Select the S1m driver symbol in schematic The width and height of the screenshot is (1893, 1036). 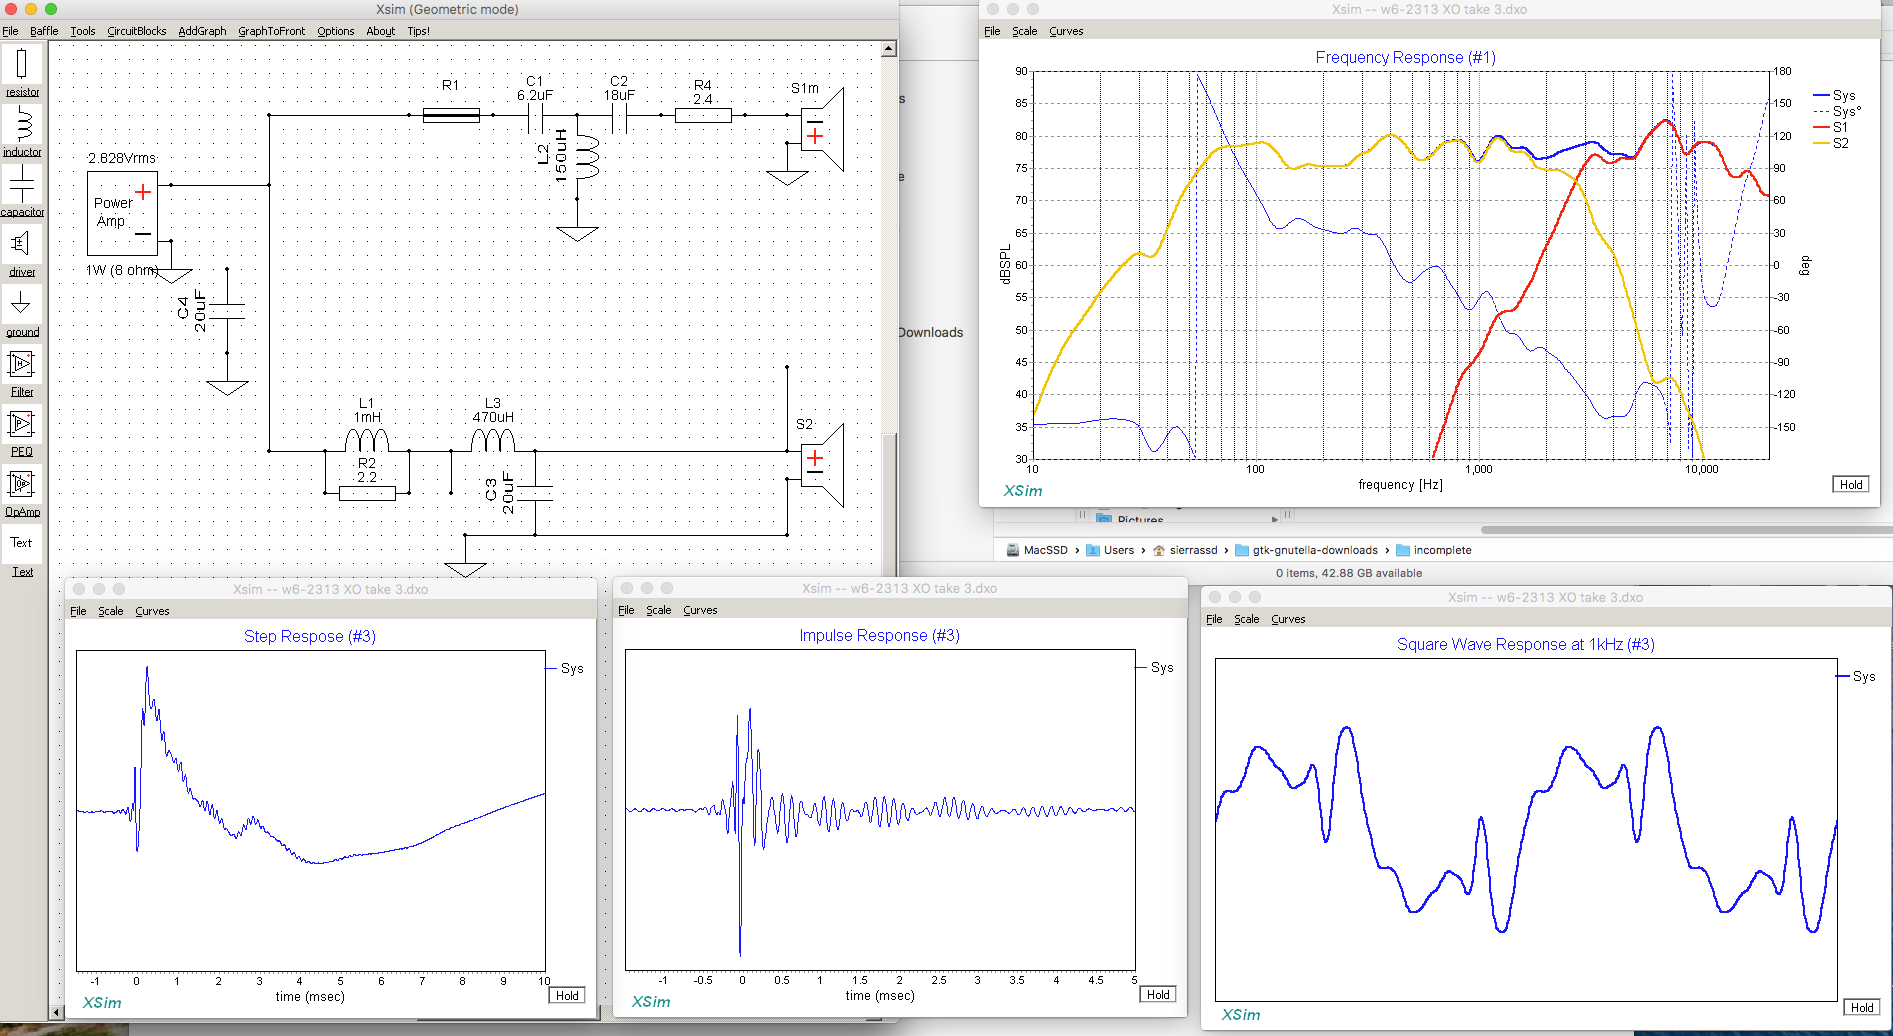823,129
